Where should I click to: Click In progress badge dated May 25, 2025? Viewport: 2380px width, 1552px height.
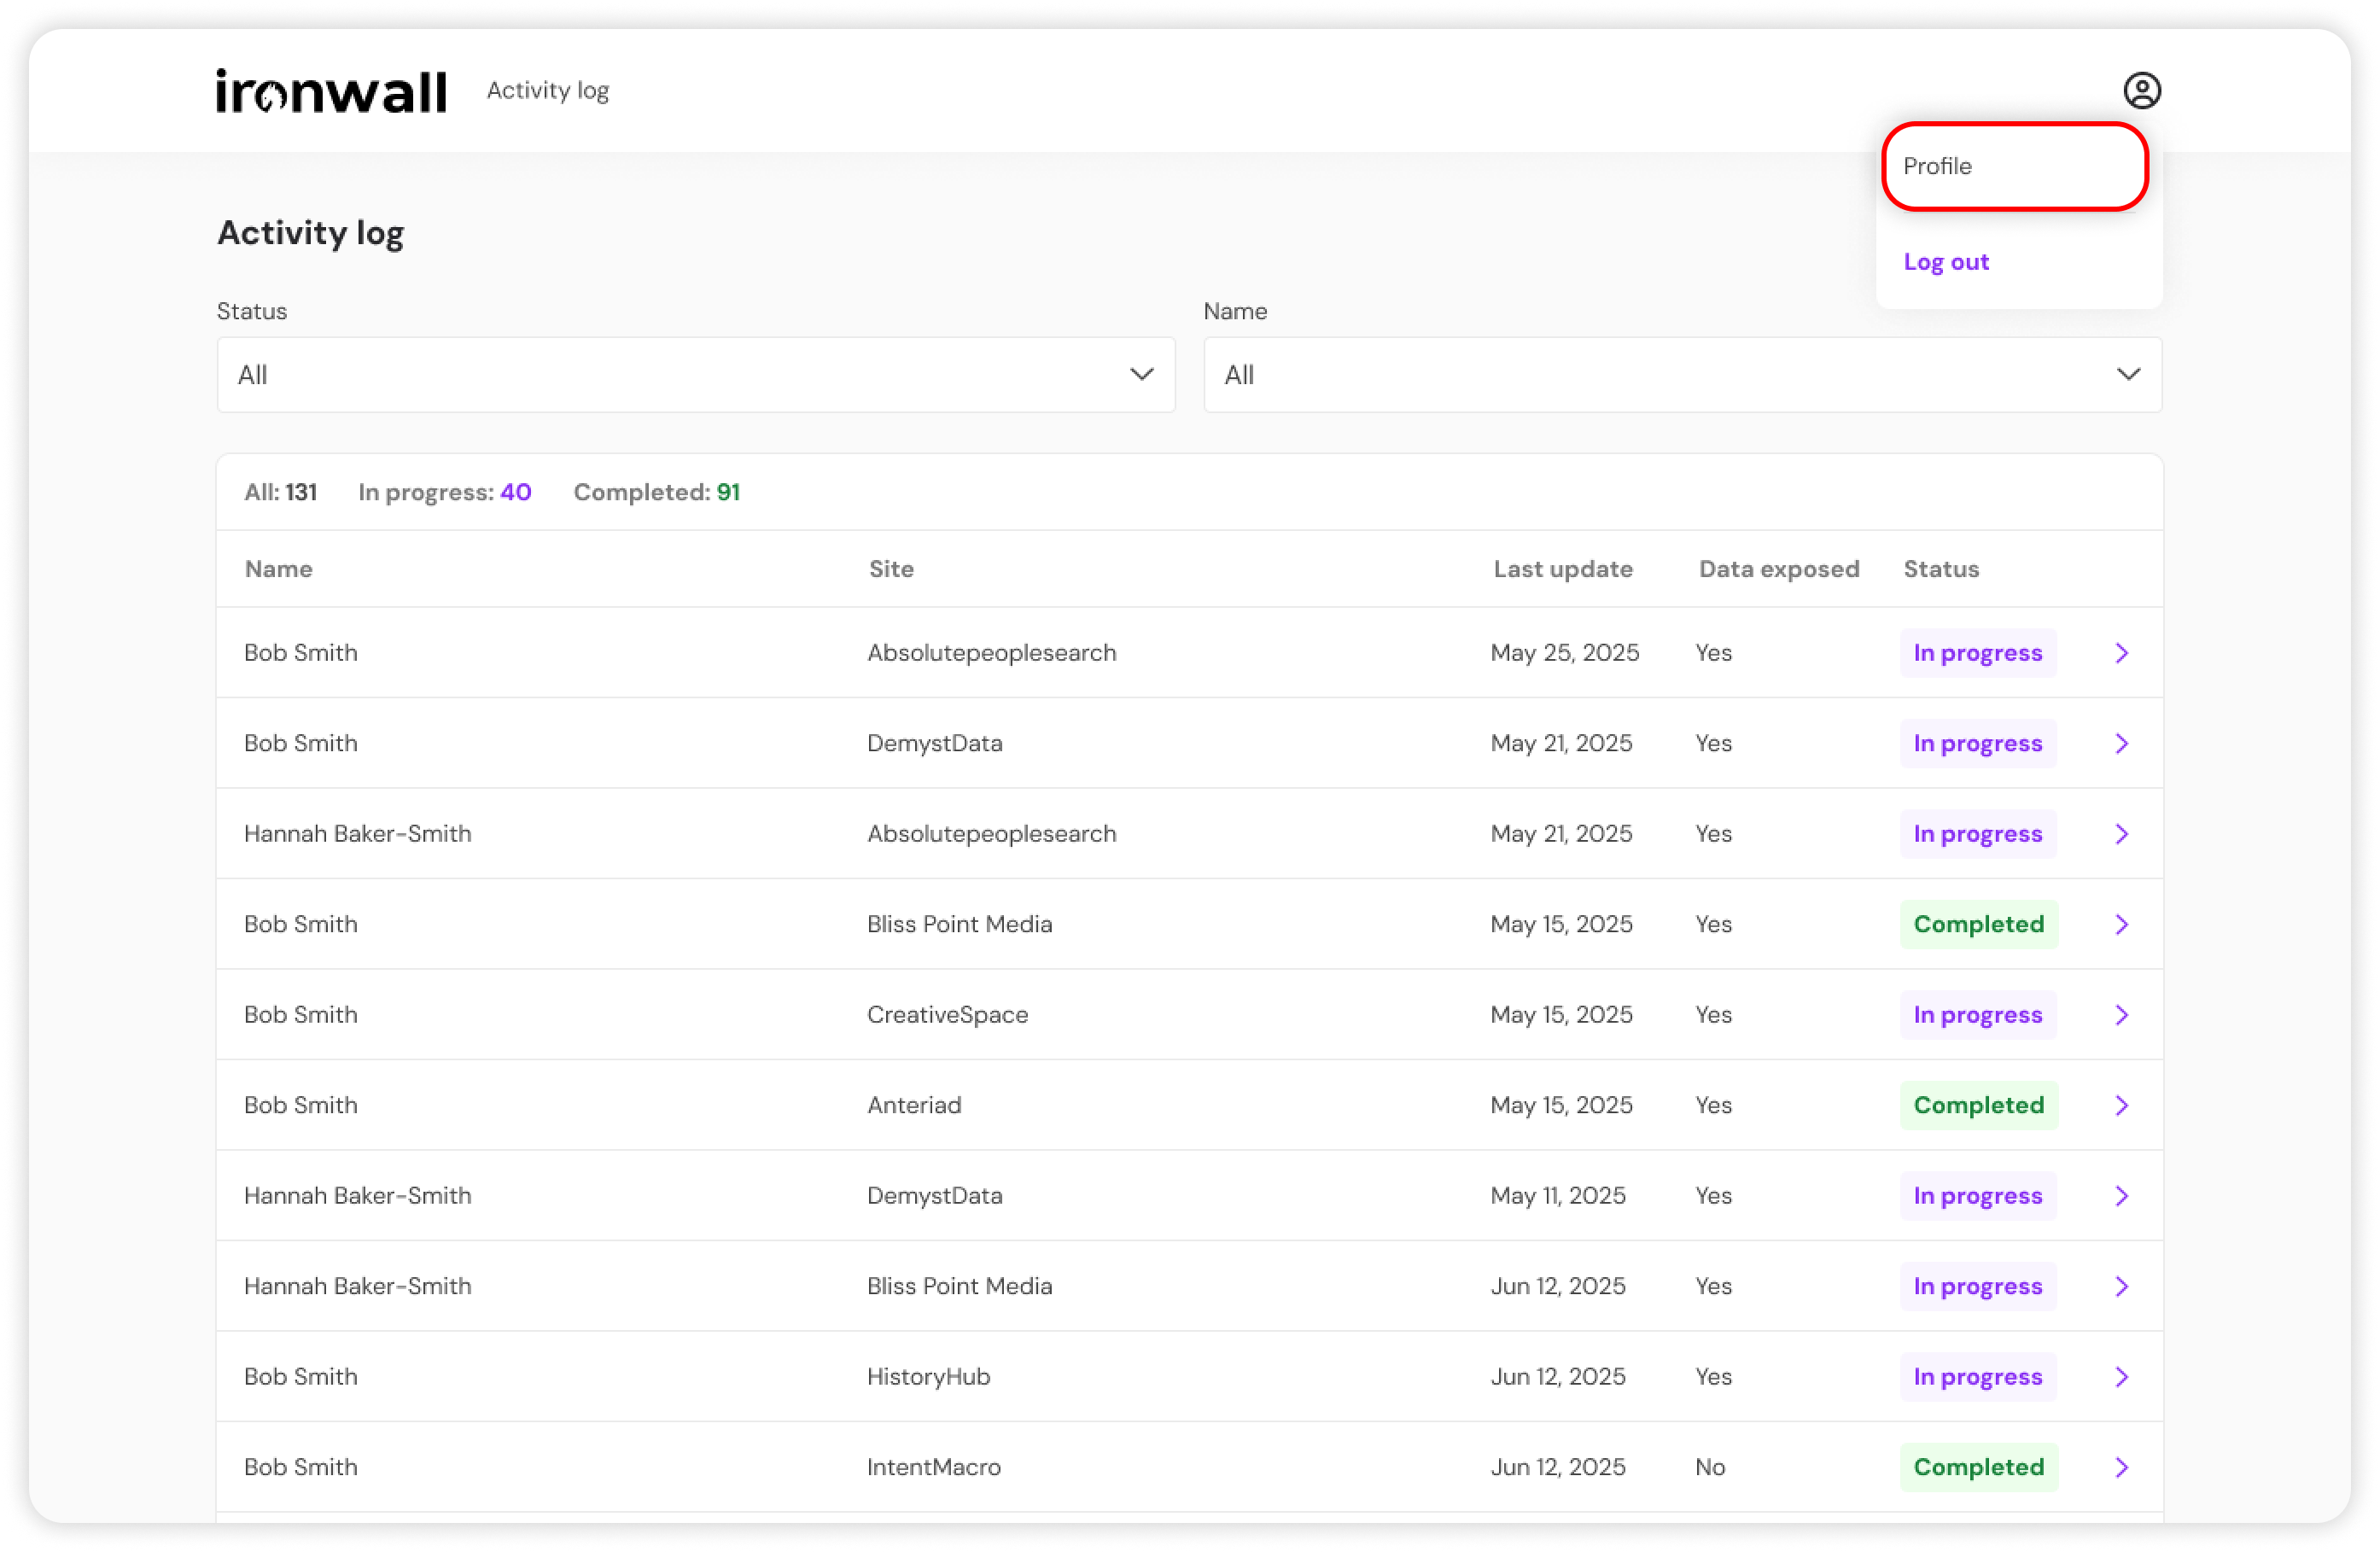1977,653
